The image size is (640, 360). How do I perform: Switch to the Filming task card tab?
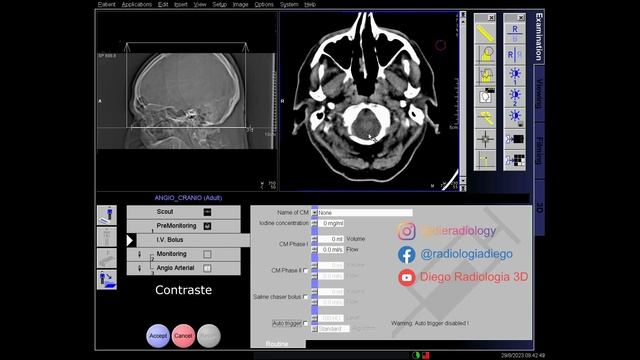coord(539,151)
